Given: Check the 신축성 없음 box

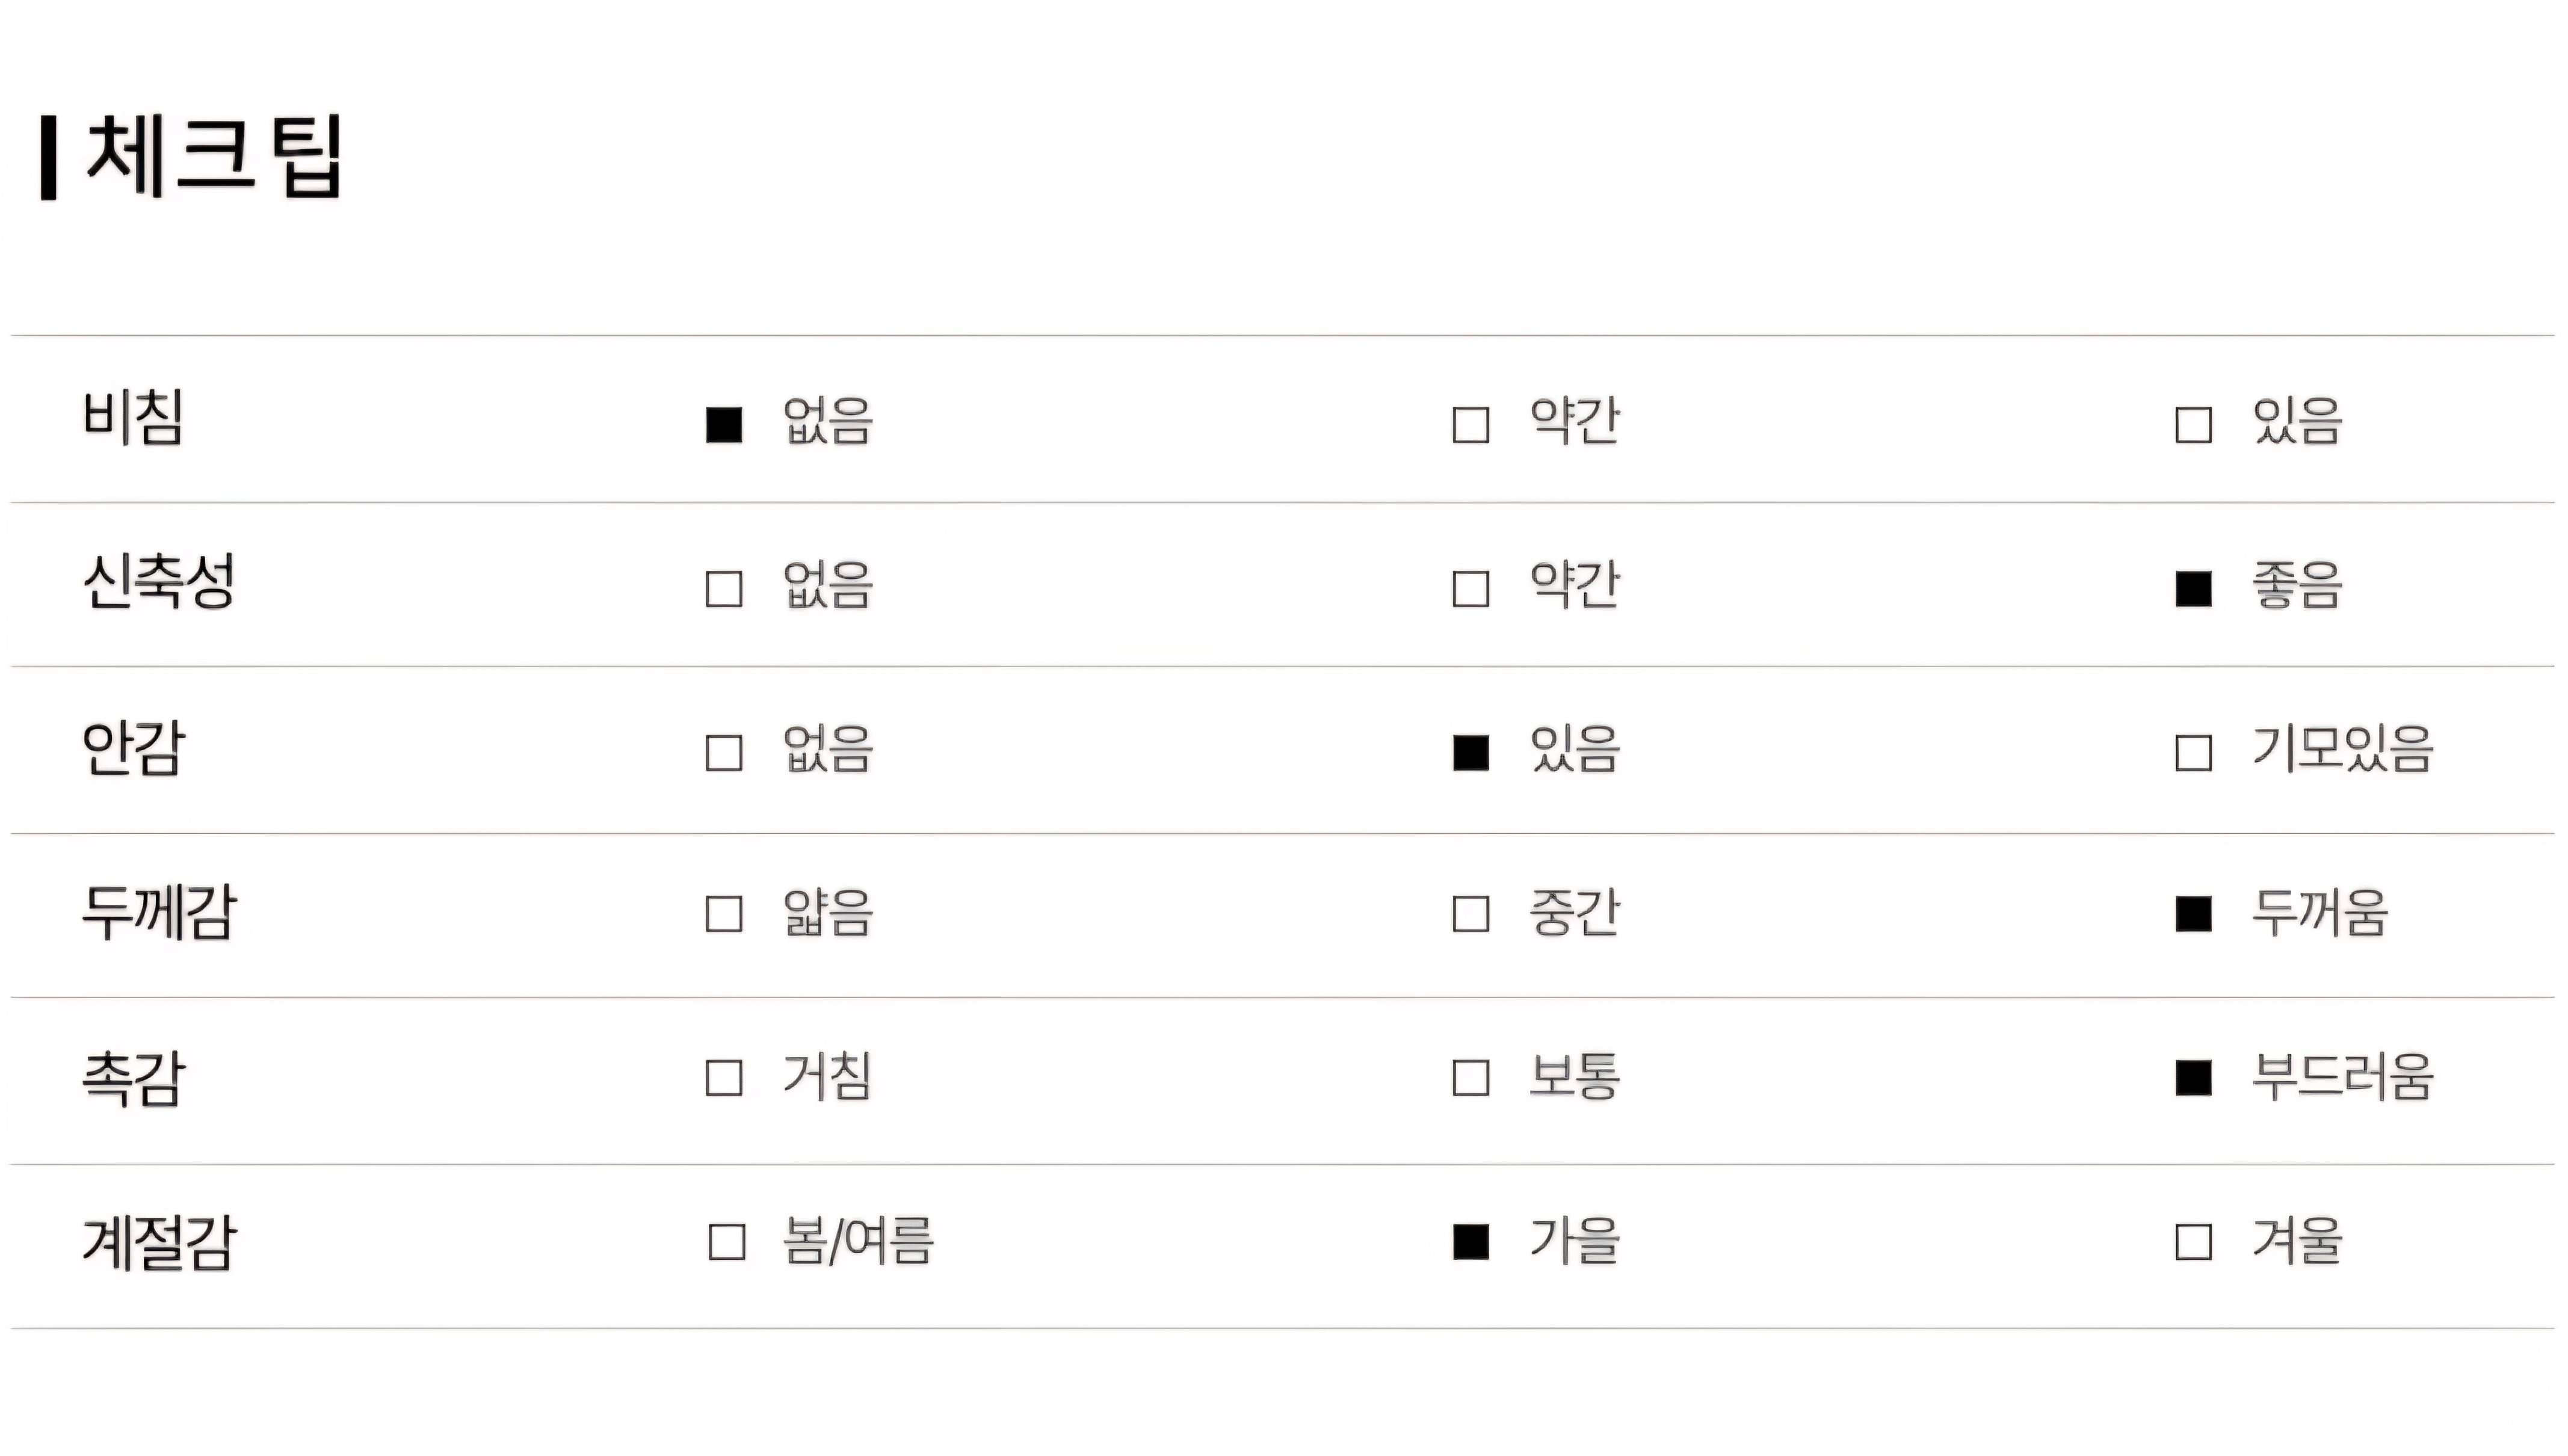Looking at the screenshot, I should [x=724, y=589].
